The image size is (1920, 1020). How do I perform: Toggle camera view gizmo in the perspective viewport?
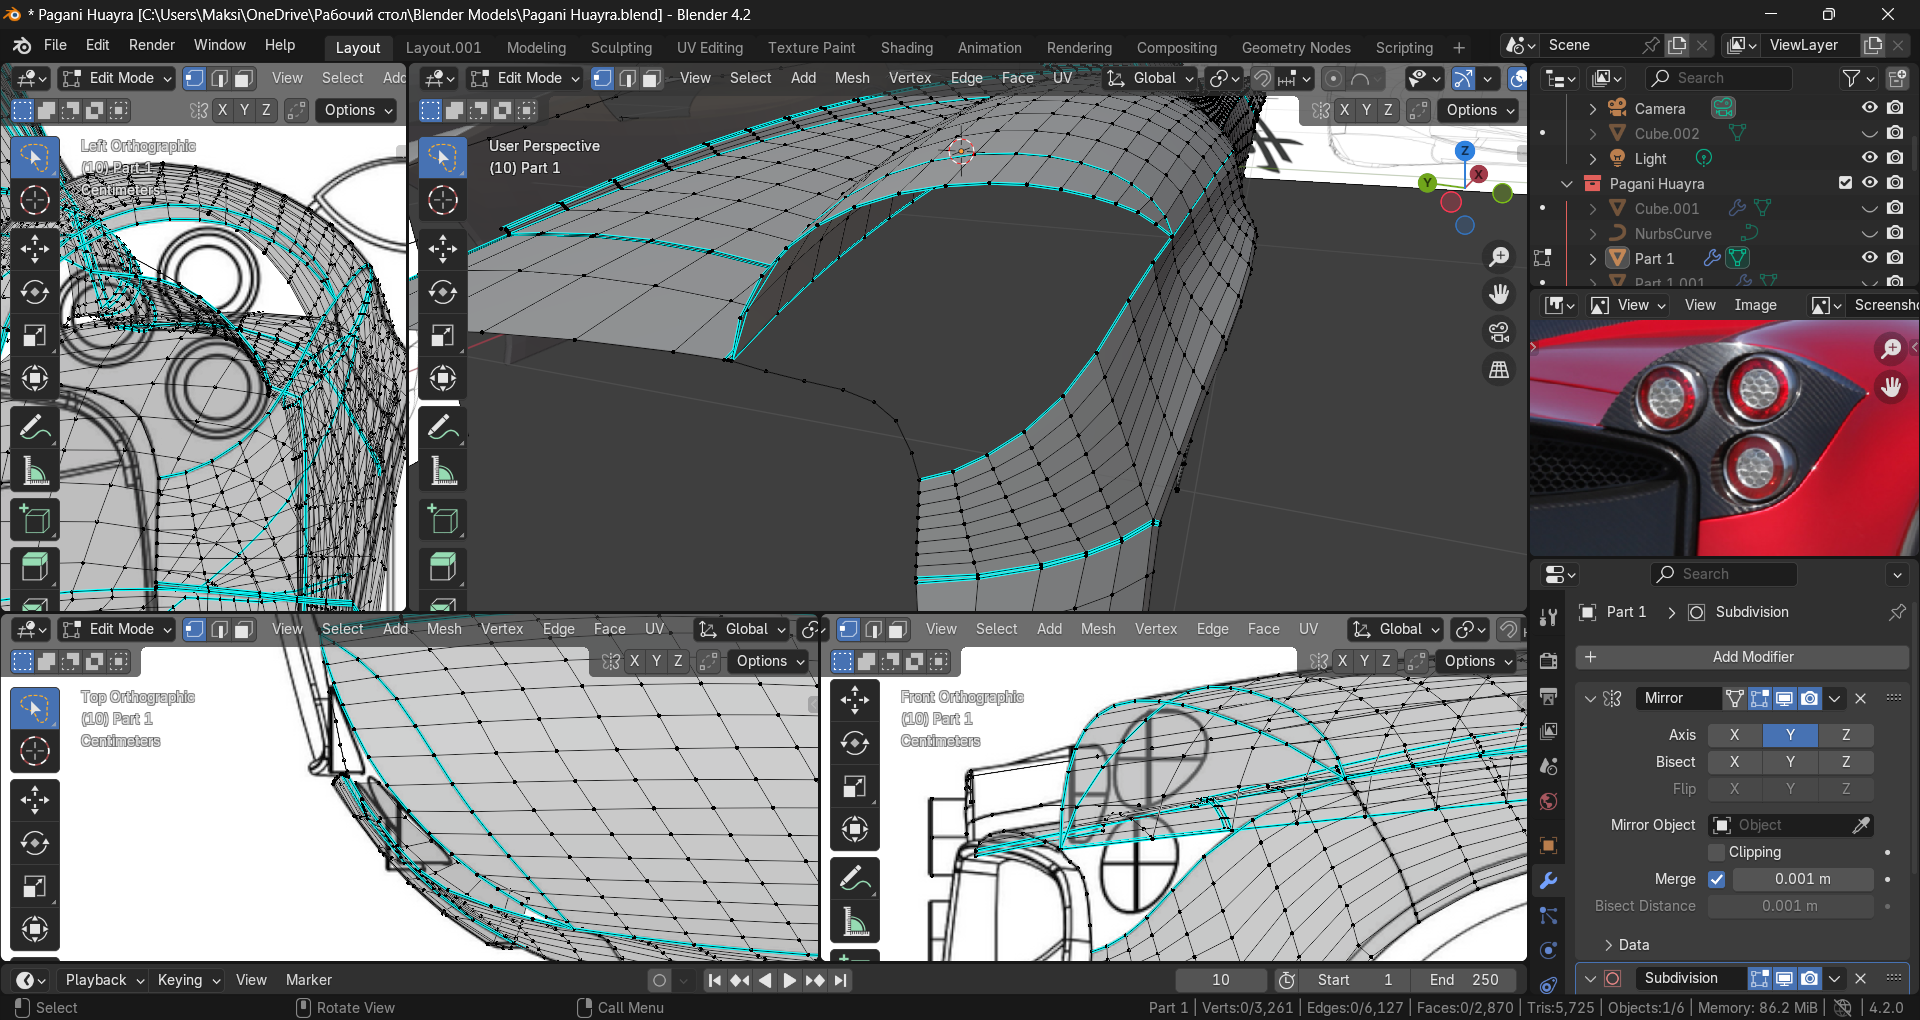click(1498, 332)
